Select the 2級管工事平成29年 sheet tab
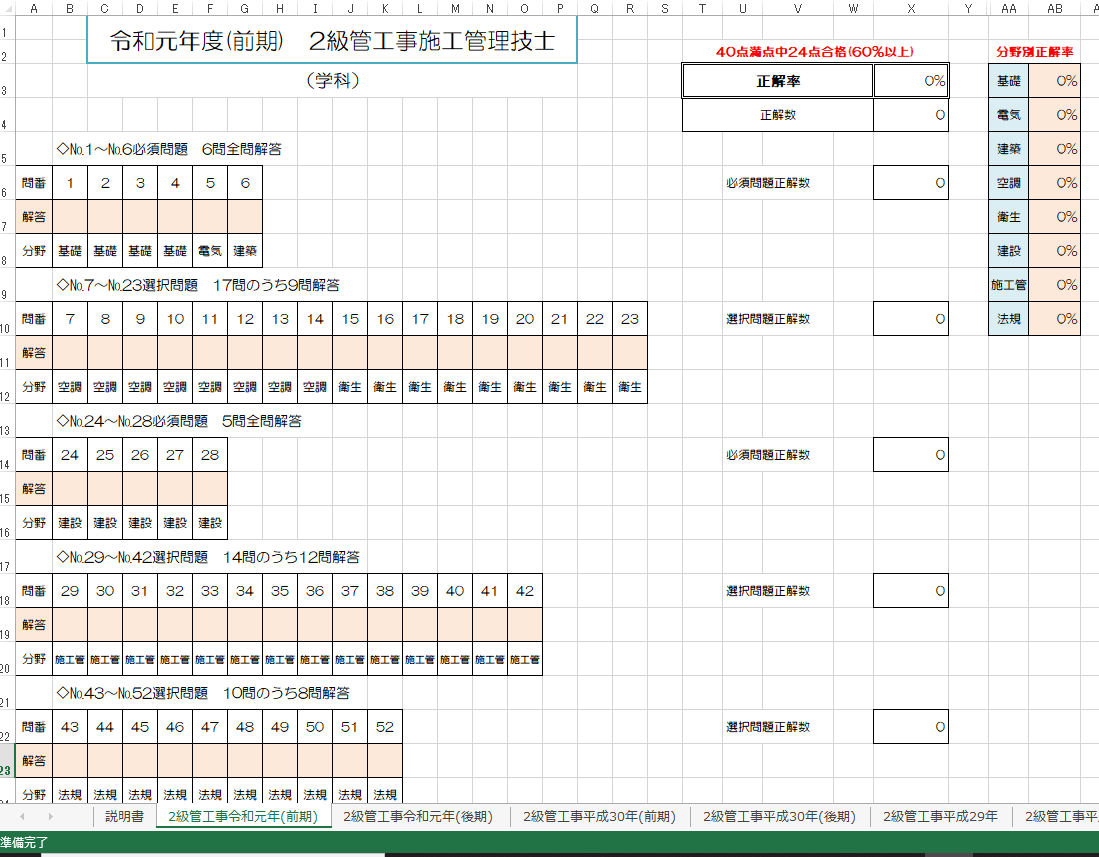Viewport: 1099px width, 857px height. click(x=938, y=816)
